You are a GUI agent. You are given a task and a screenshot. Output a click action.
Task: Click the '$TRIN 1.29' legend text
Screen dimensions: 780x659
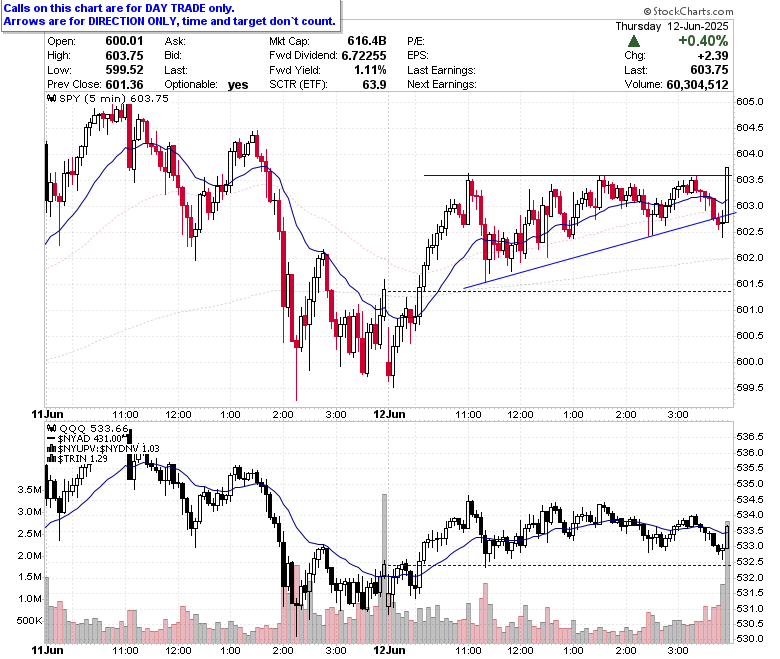(x=83, y=459)
